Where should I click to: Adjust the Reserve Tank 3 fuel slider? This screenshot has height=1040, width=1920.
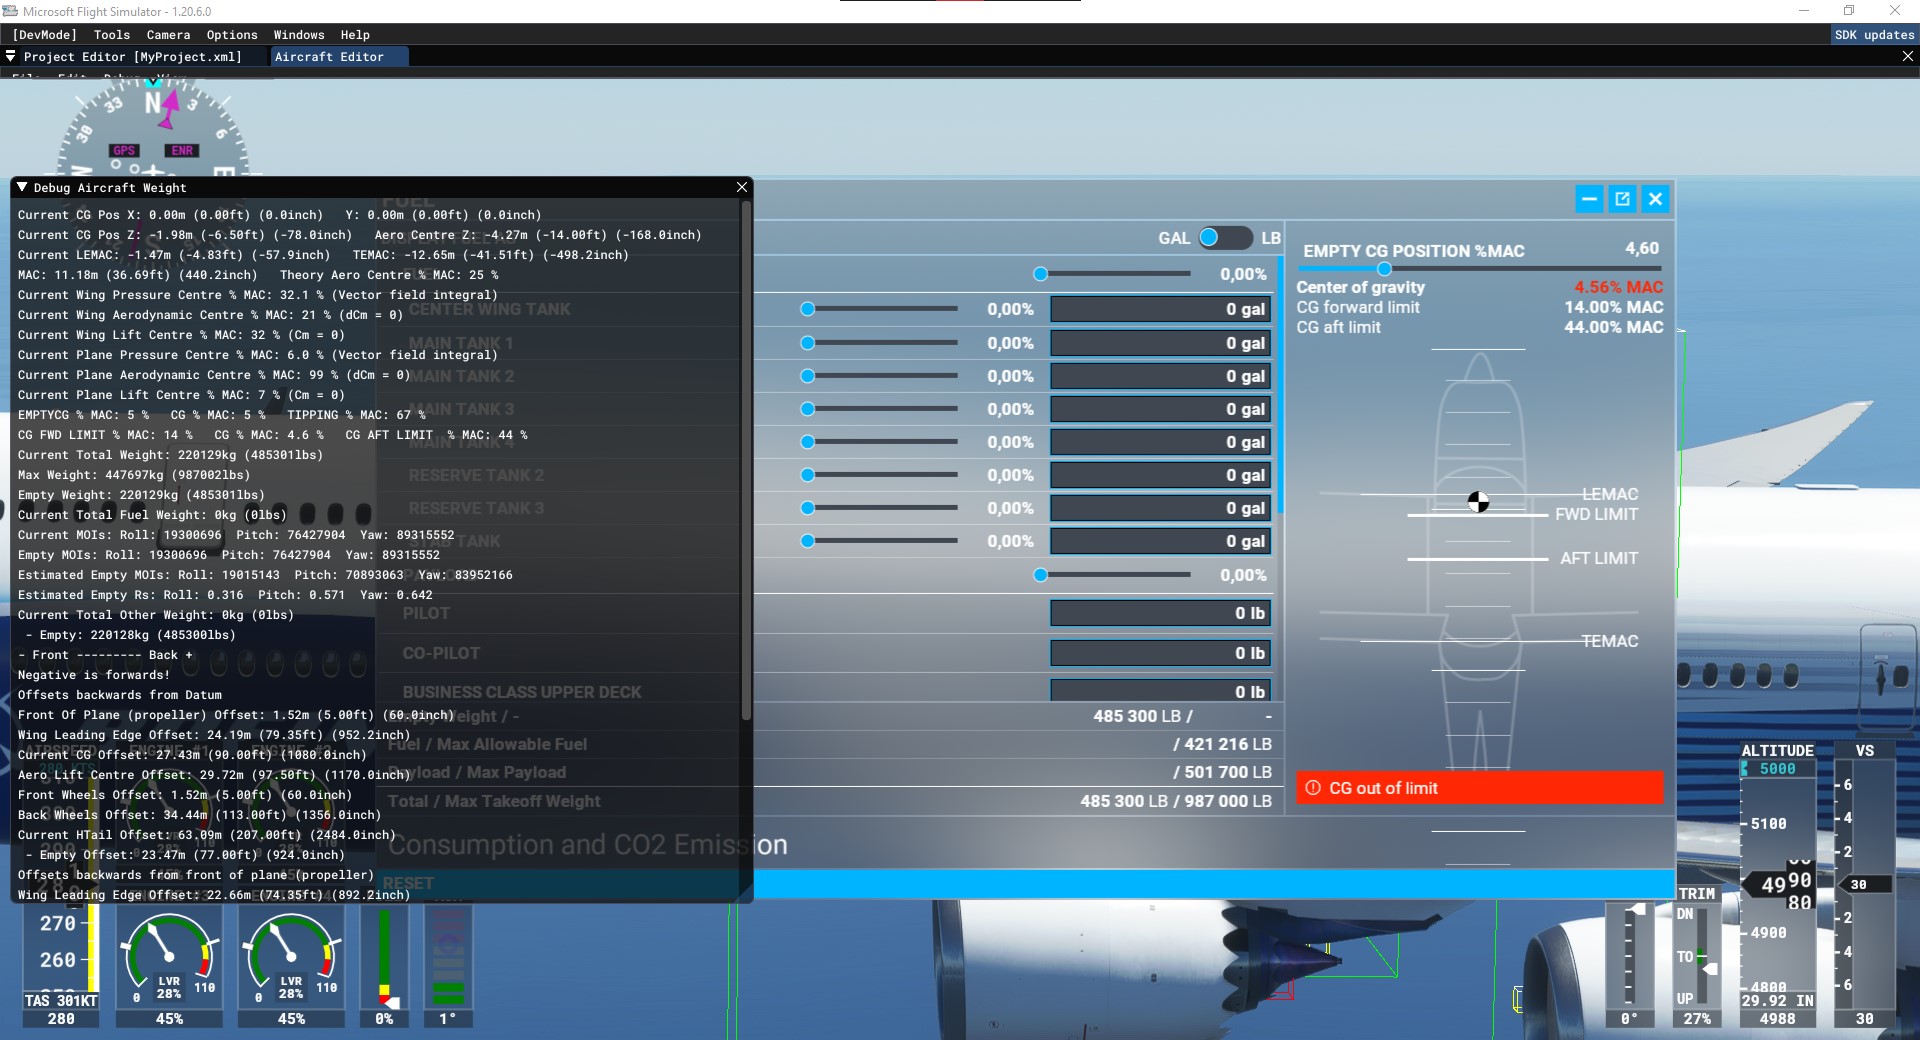click(x=879, y=508)
